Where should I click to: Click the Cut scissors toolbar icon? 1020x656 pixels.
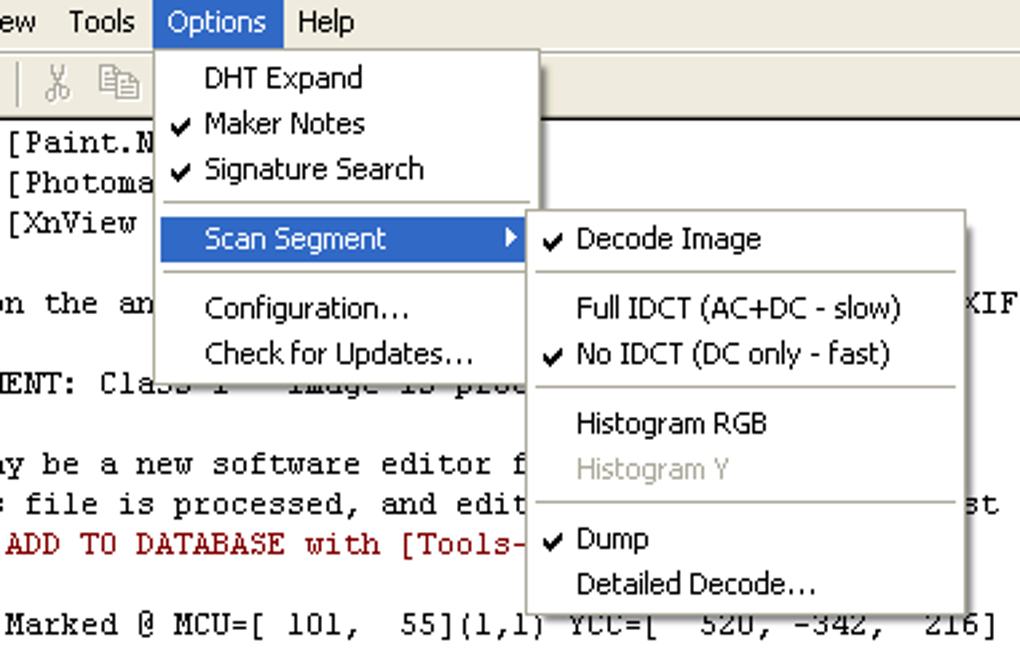tap(58, 83)
